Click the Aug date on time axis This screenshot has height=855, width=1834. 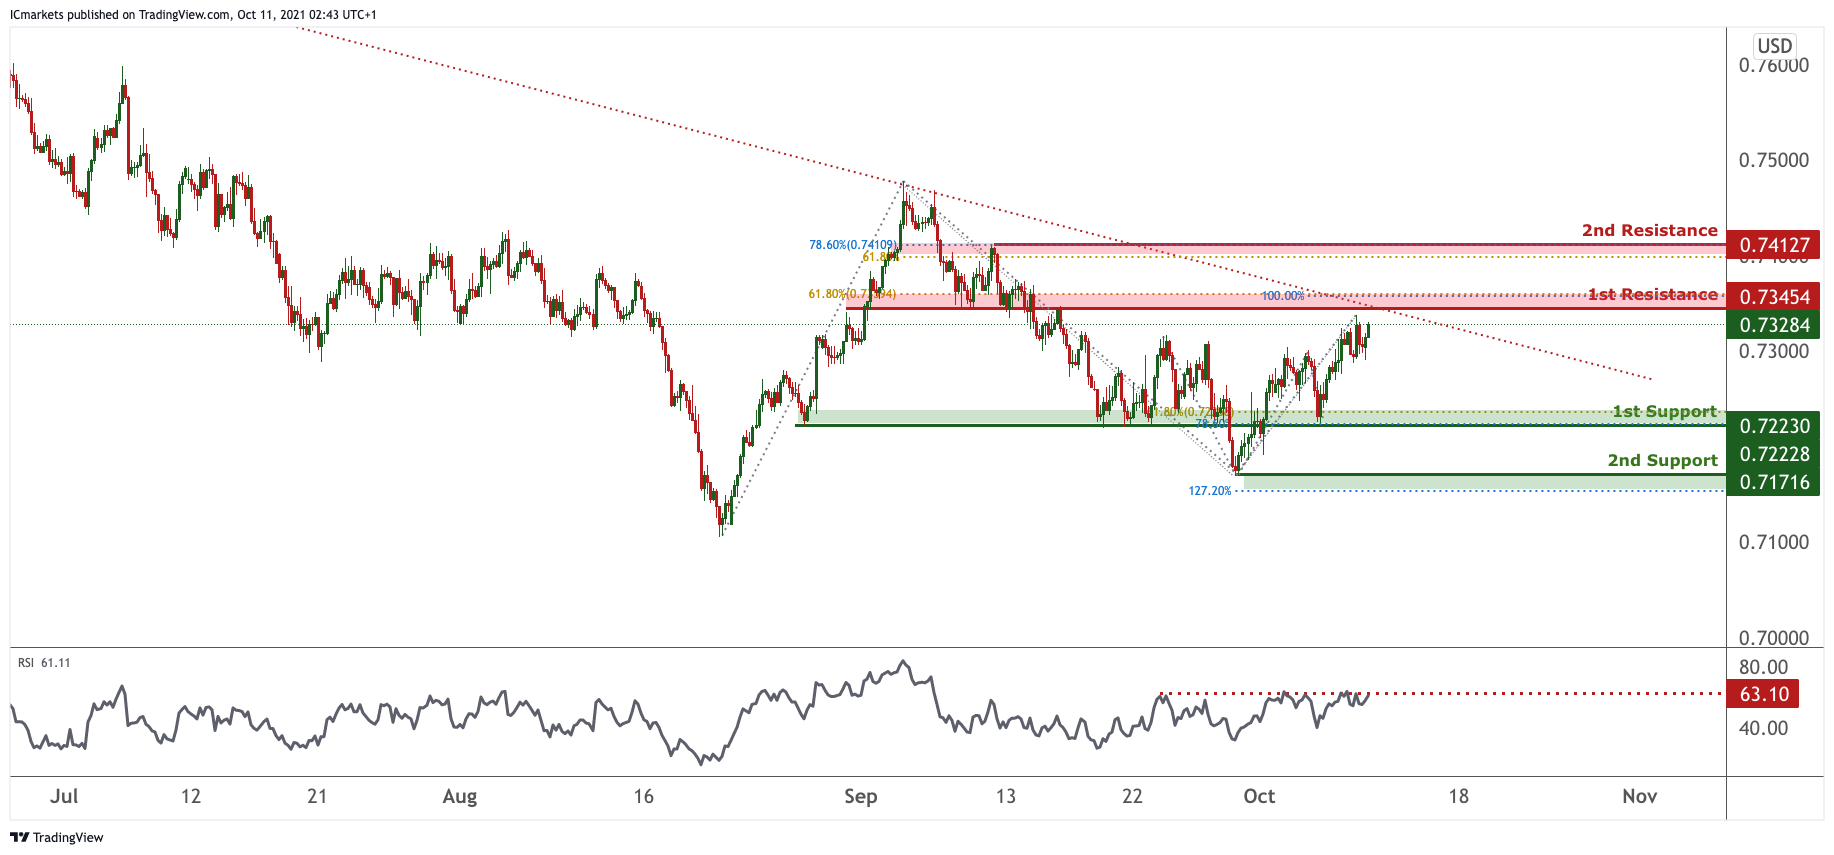click(459, 796)
